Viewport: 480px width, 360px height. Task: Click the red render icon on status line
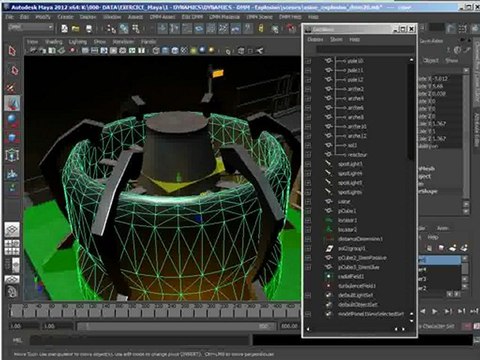point(292,29)
